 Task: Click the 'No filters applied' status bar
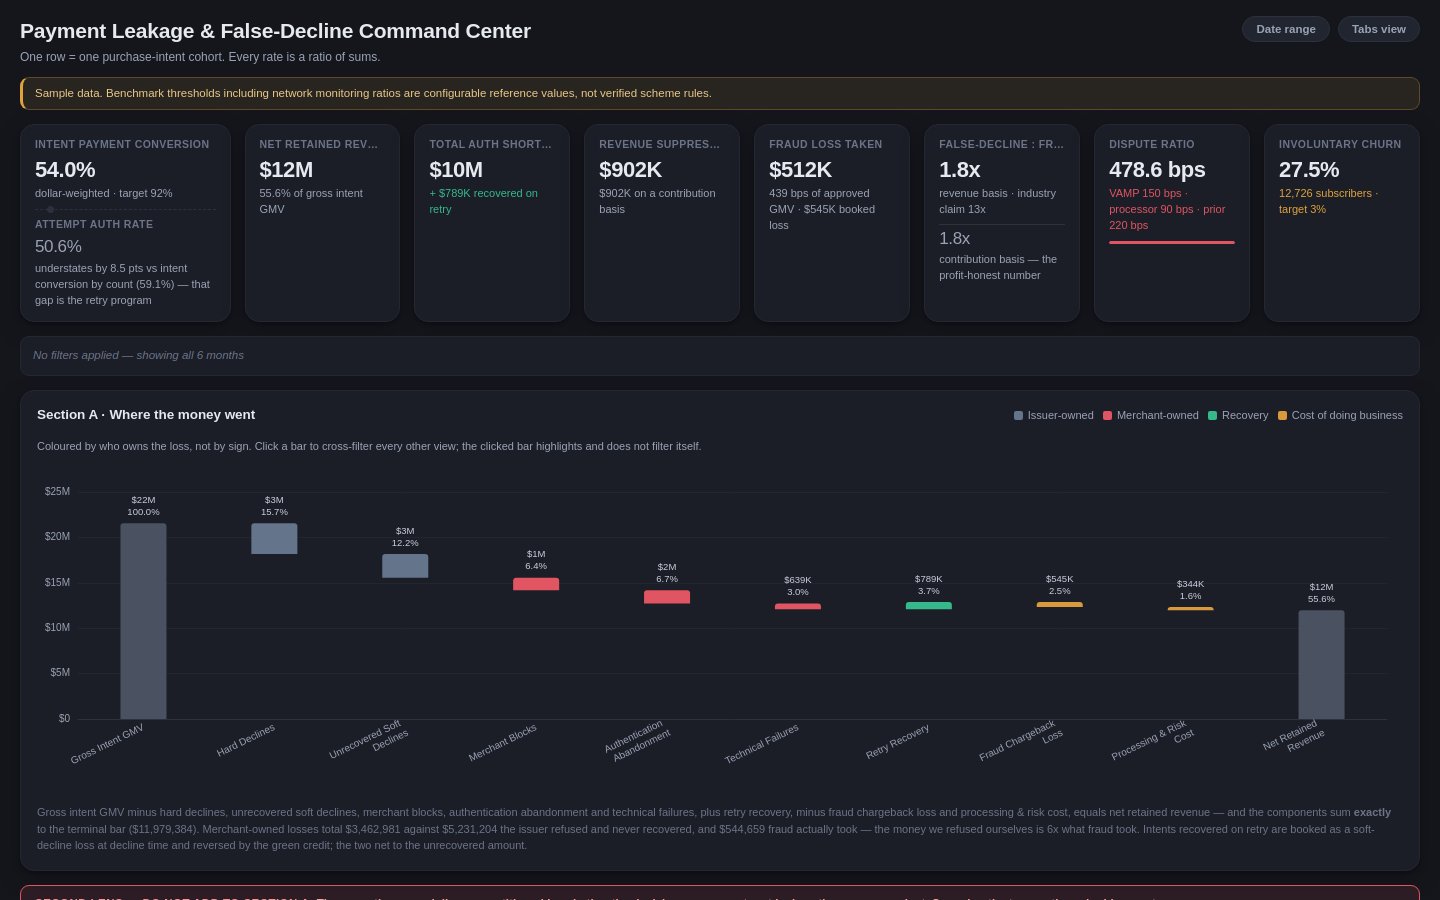[x=720, y=355]
